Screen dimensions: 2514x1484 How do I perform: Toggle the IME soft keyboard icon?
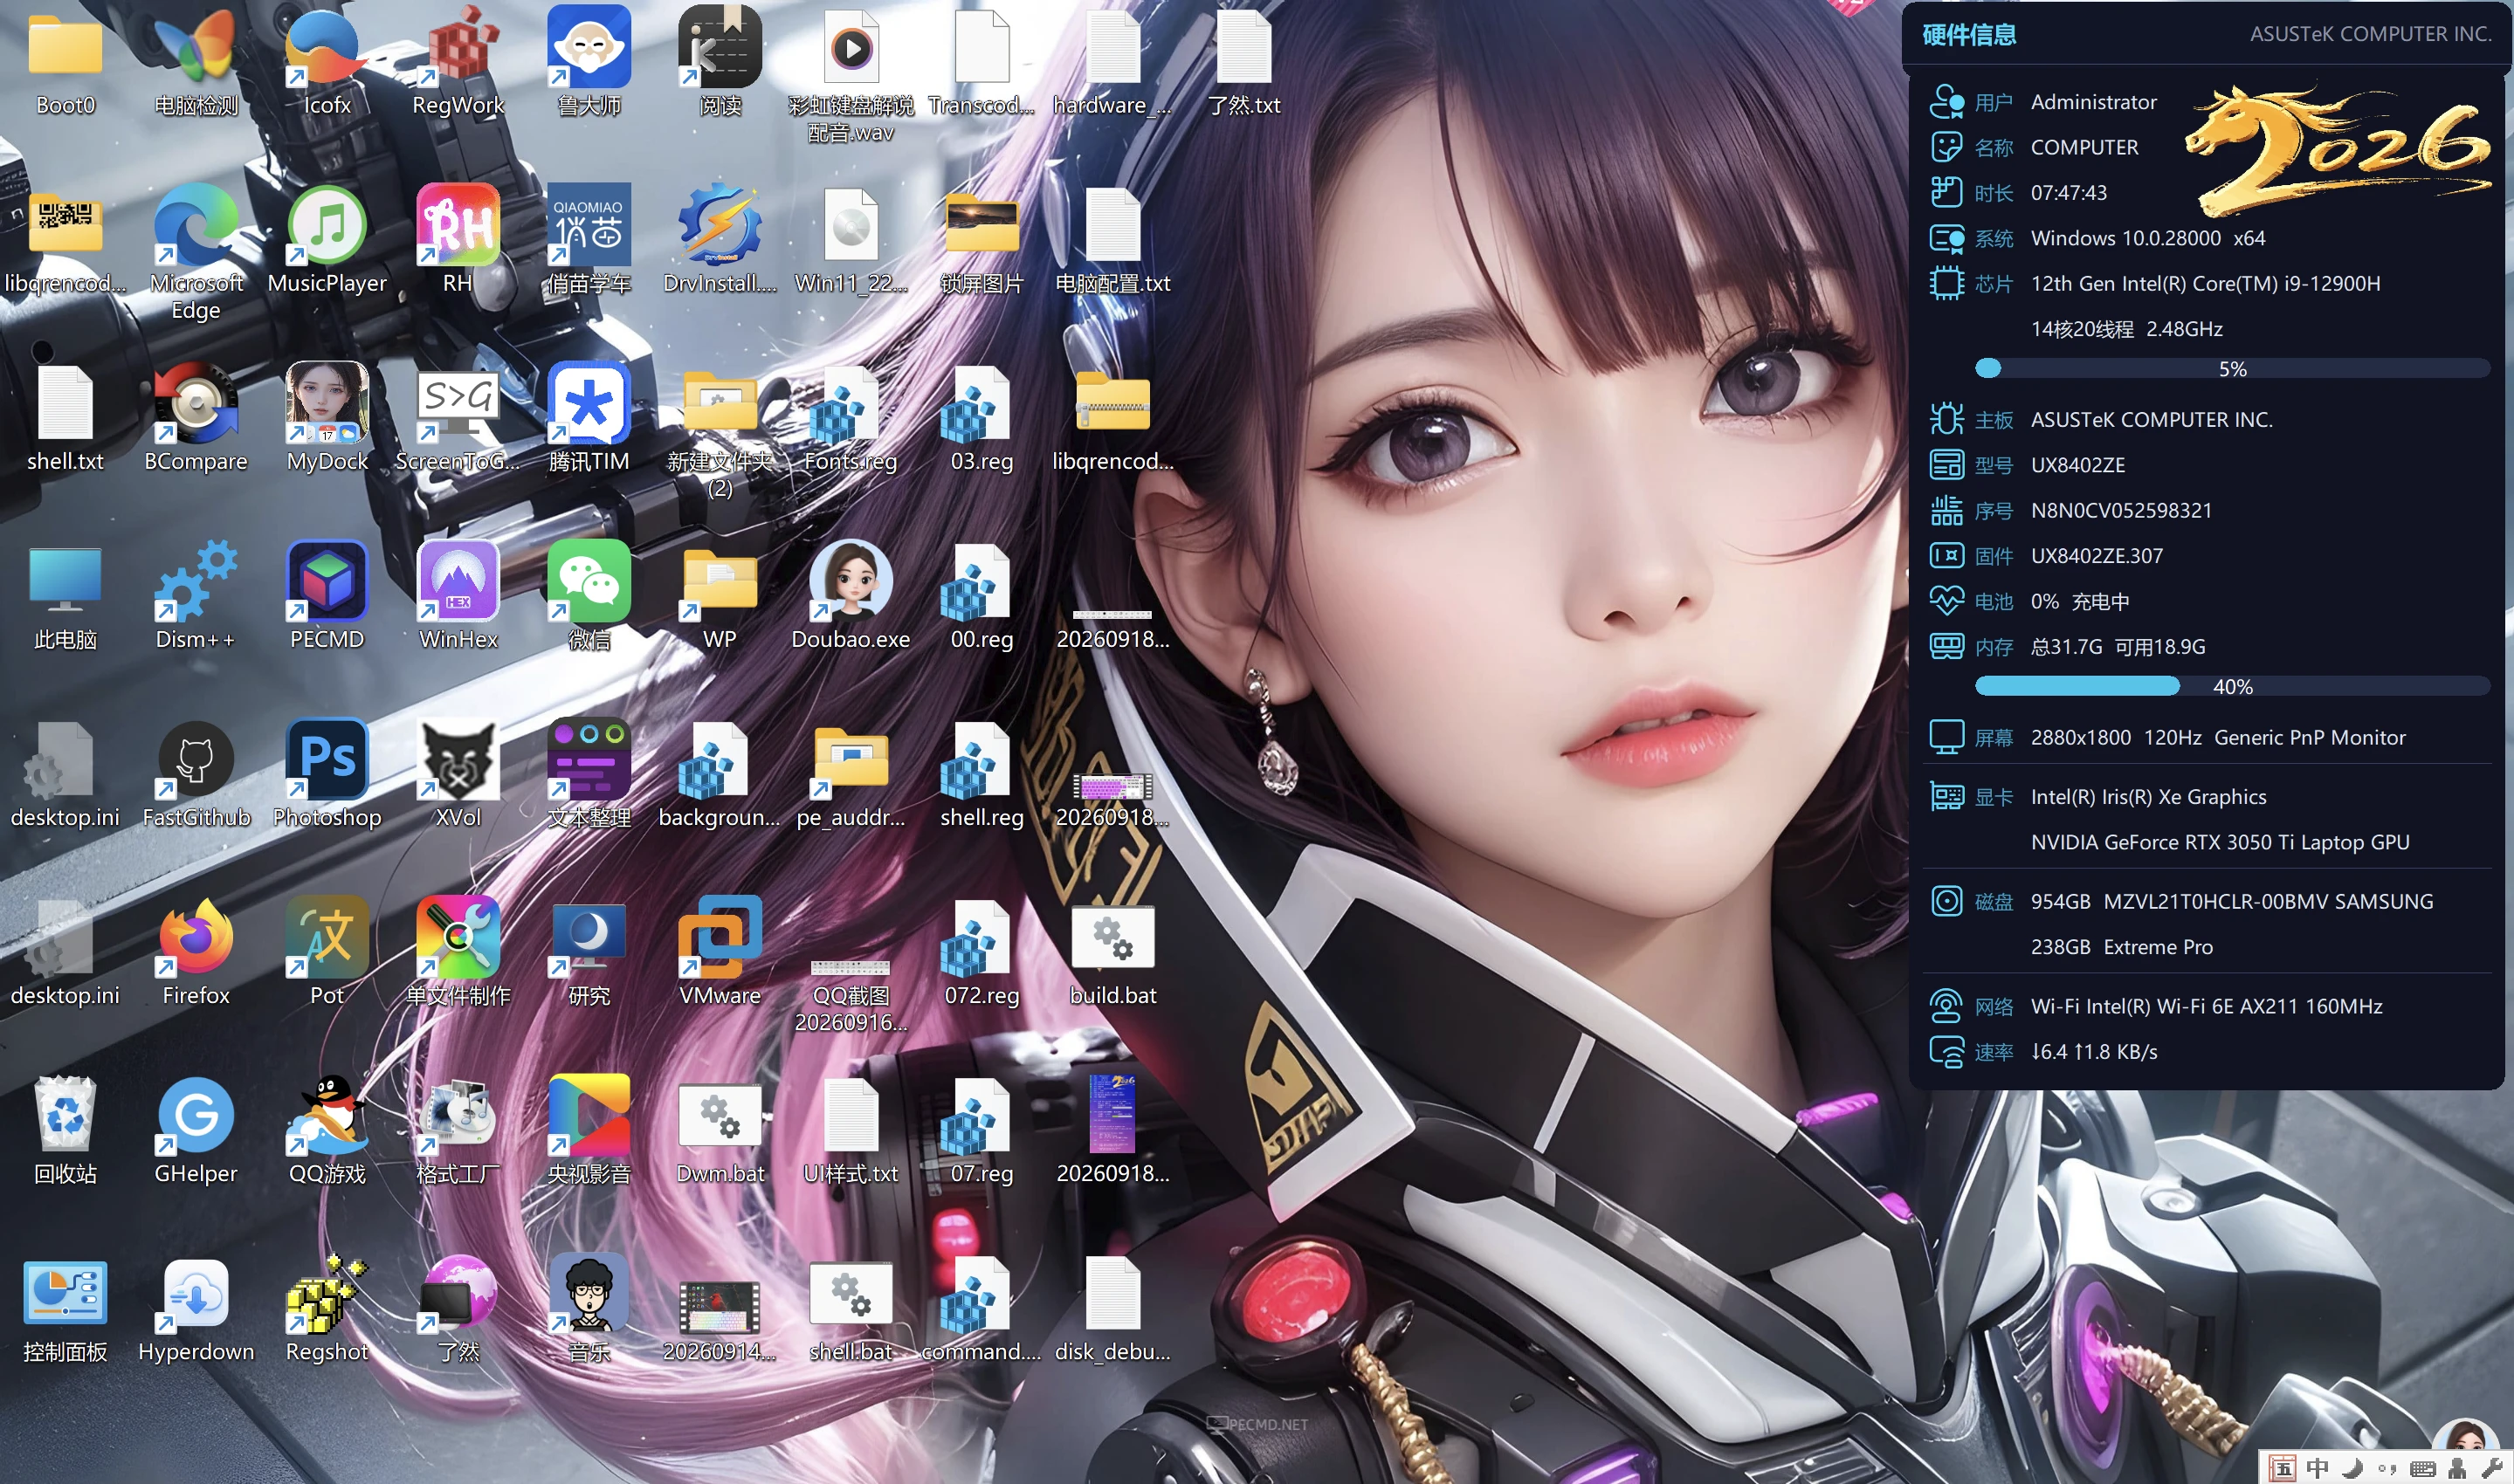[2422, 1468]
